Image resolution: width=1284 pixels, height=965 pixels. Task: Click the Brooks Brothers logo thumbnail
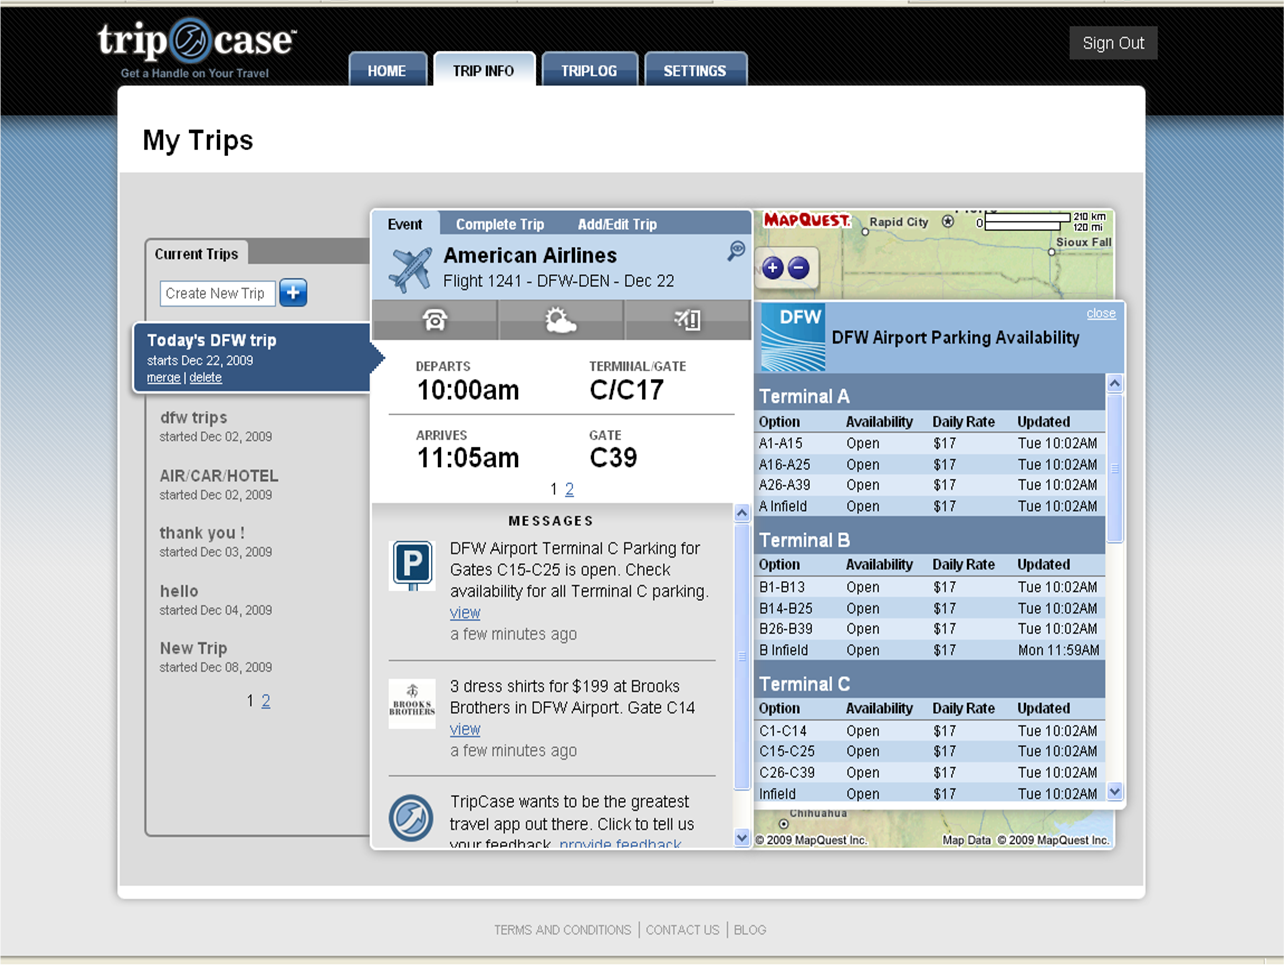coord(412,704)
